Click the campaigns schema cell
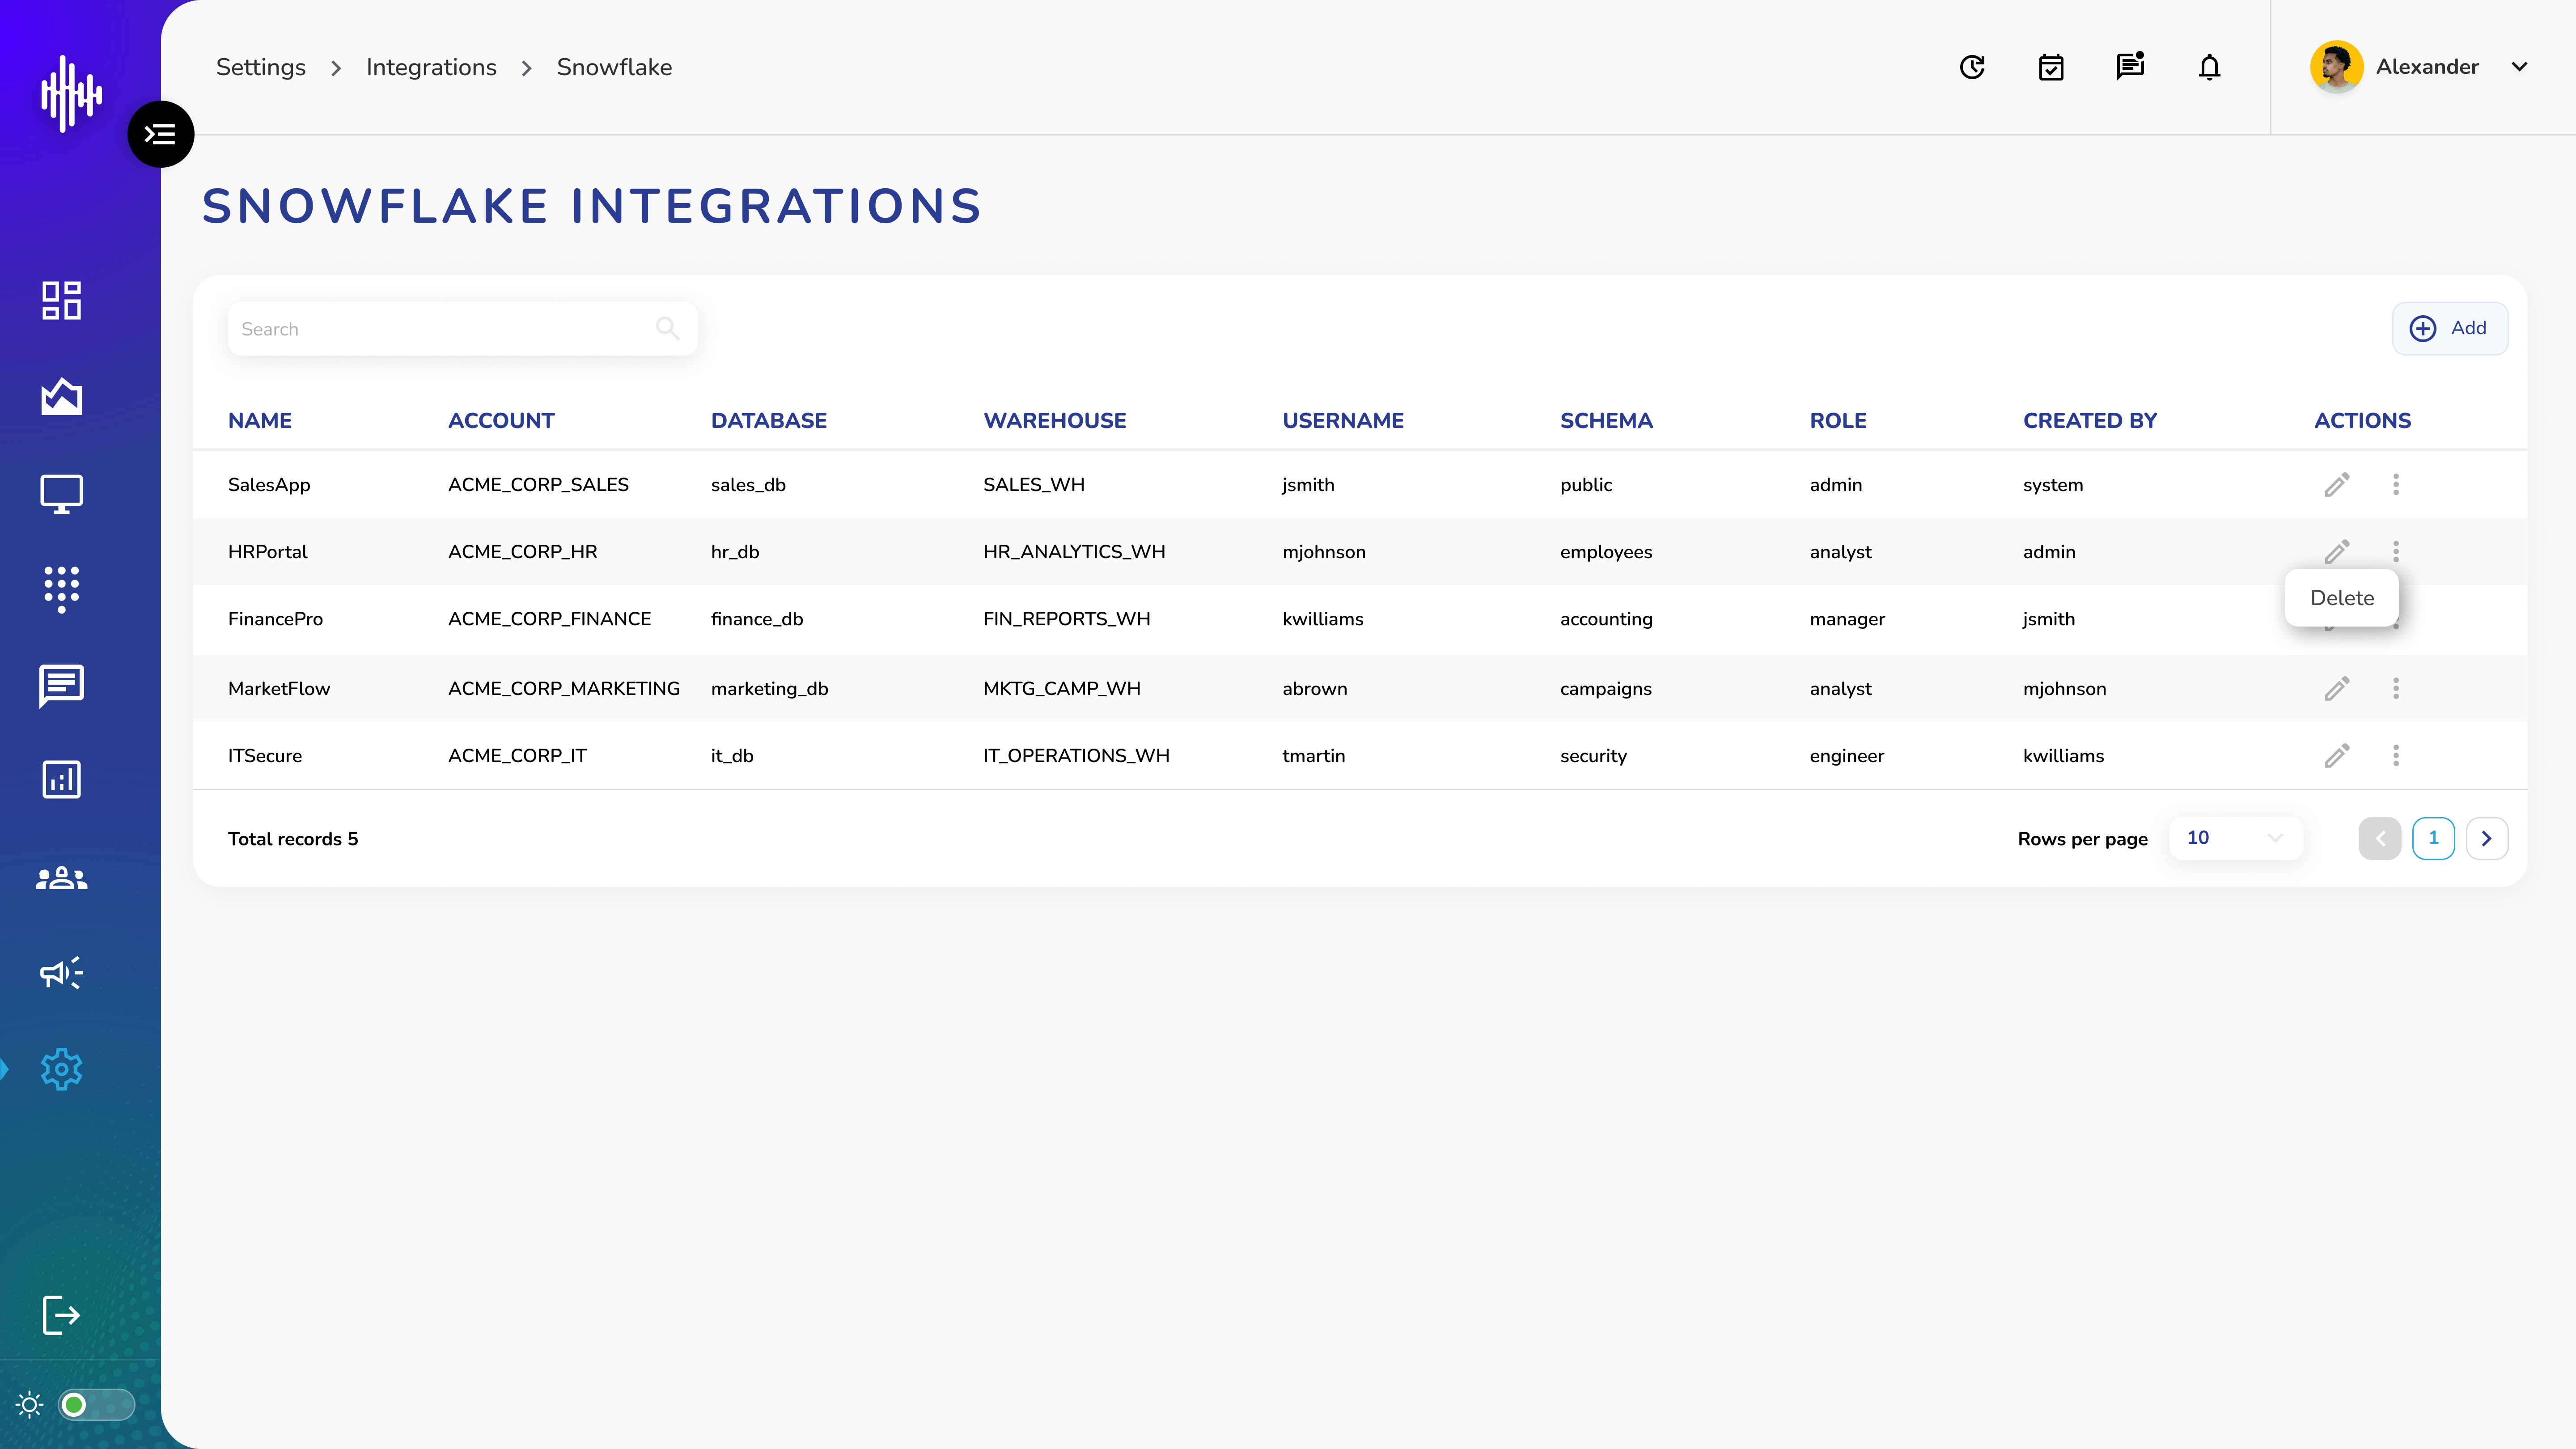This screenshot has height=1449, width=2576. 1606,689
